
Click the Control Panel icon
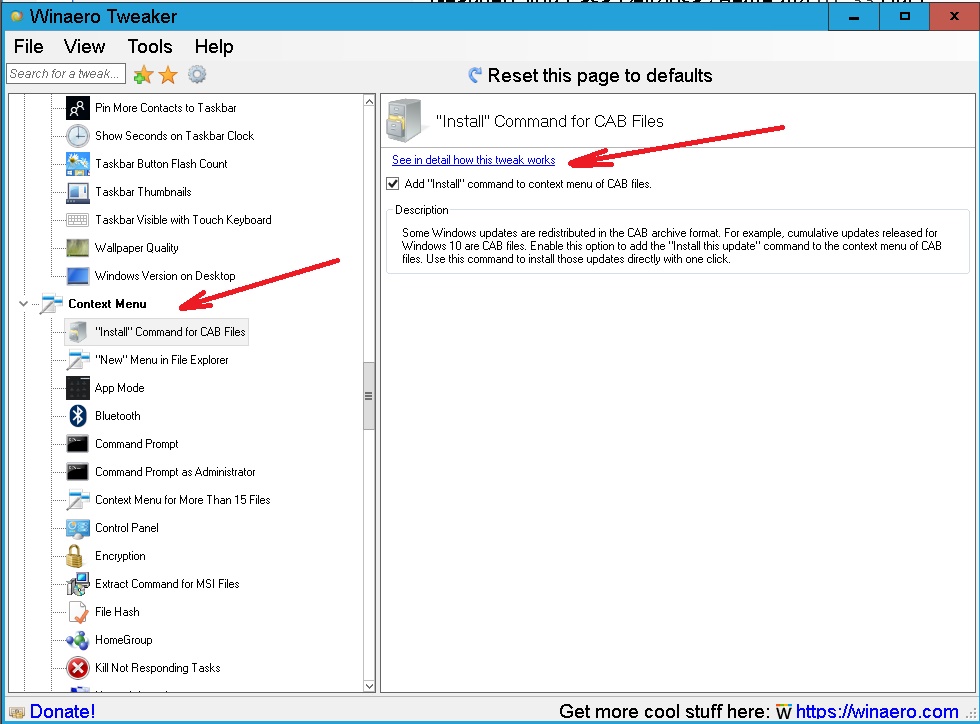[78, 528]
